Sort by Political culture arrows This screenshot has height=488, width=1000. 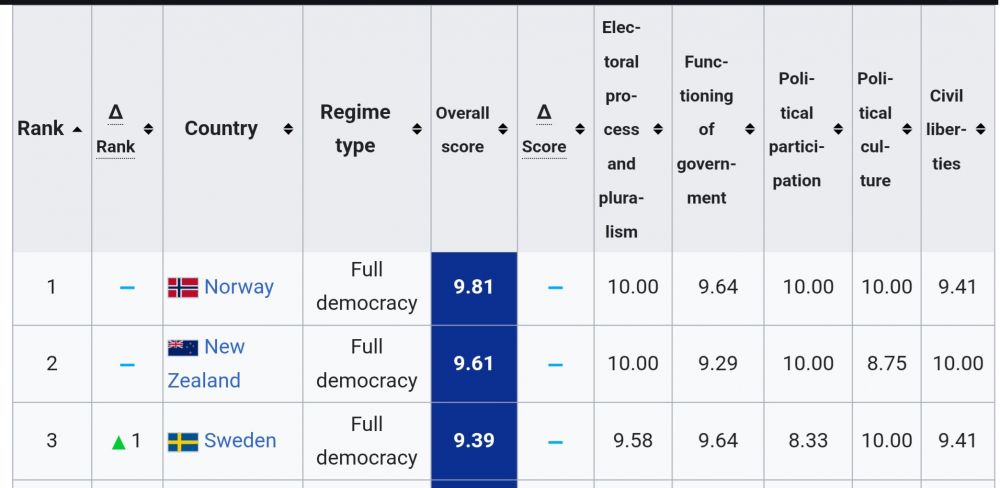pos(907,129)
